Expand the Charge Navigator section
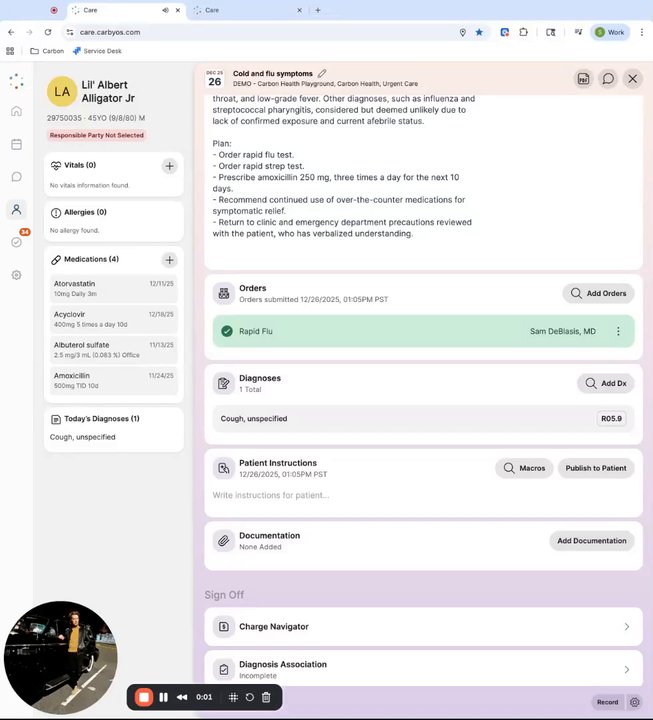Image resolution: width=653 pixels, height=720 pixels. (x=423, y=627)
